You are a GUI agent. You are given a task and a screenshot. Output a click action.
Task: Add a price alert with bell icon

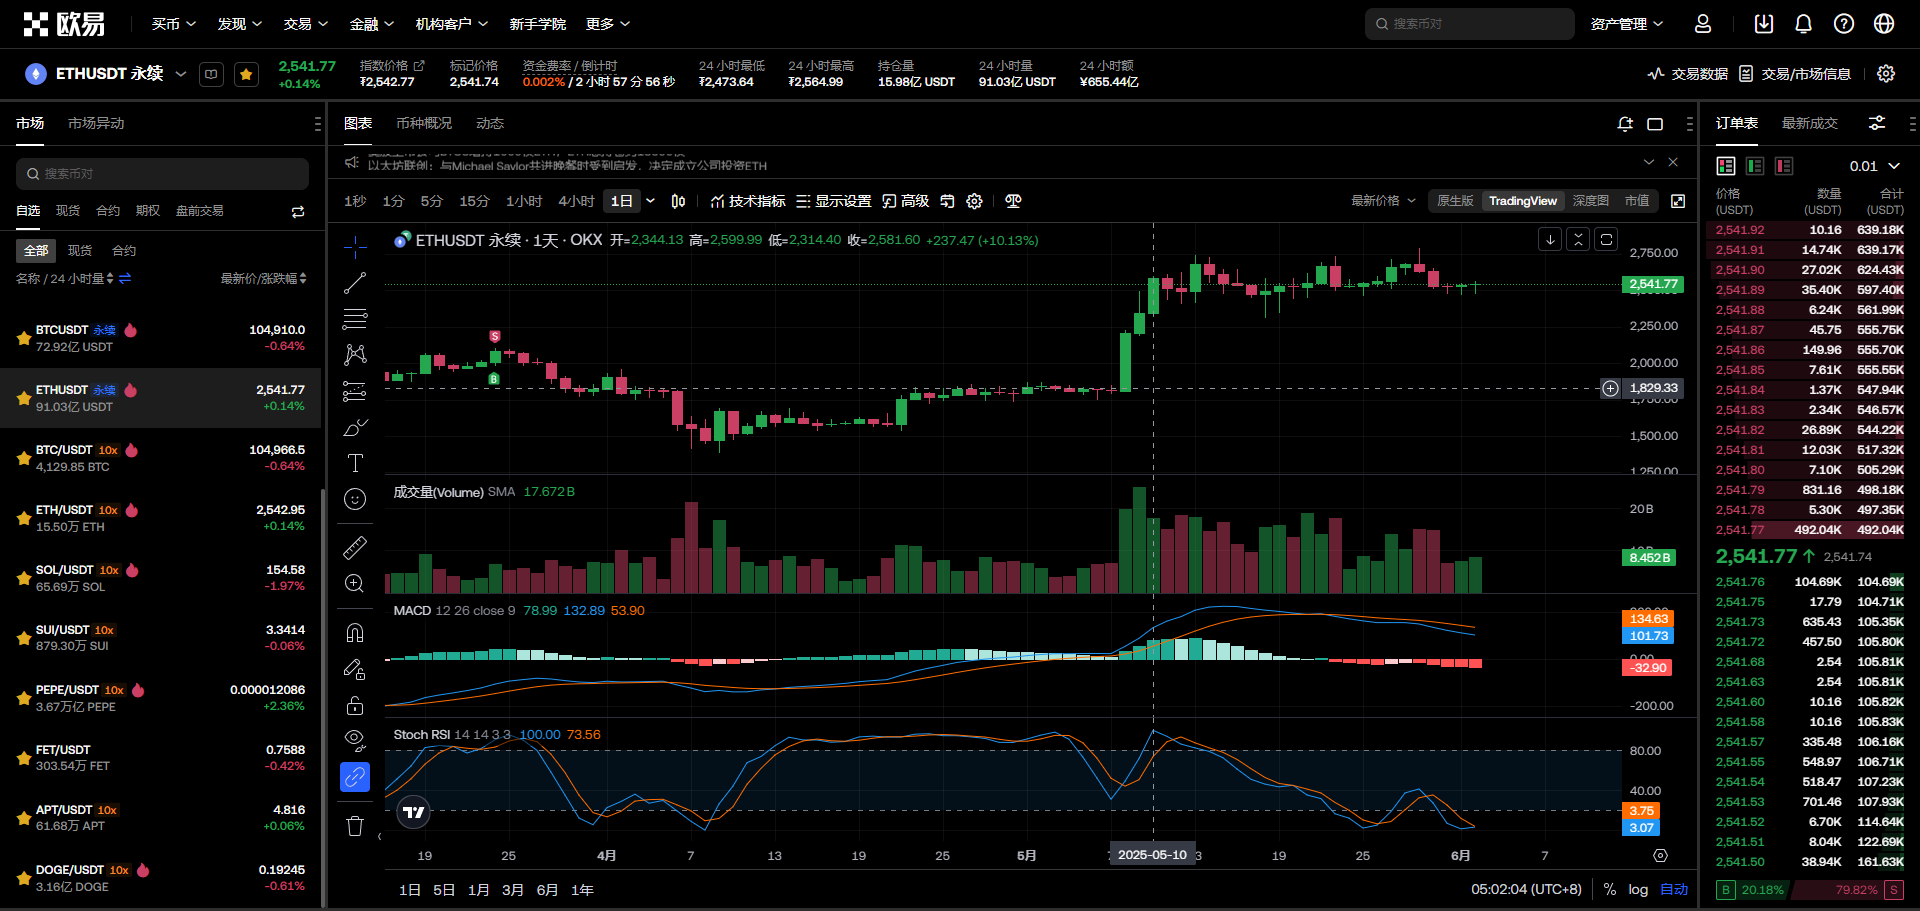(1625, 124)
